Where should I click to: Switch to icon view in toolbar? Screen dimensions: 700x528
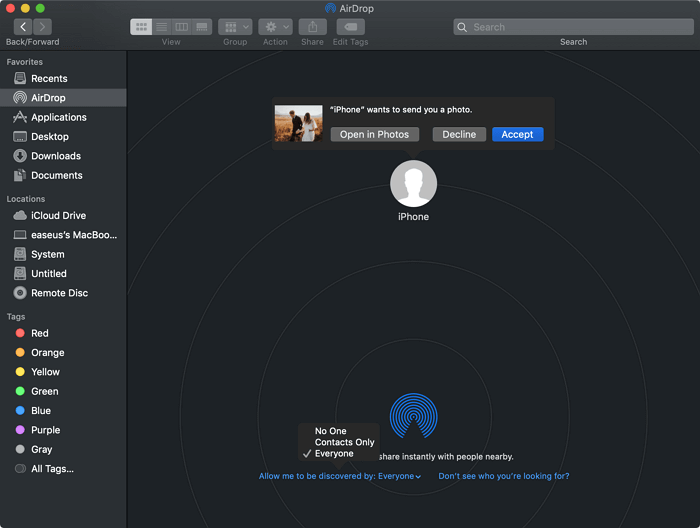[141, 27]
